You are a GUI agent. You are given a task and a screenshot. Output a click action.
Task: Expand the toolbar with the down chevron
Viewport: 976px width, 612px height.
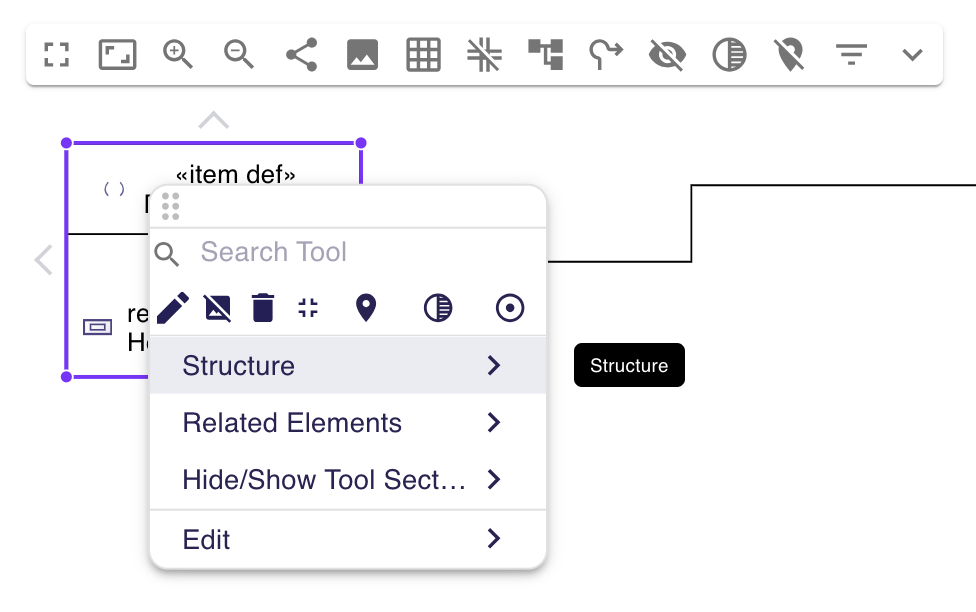[x=911, y=55]
